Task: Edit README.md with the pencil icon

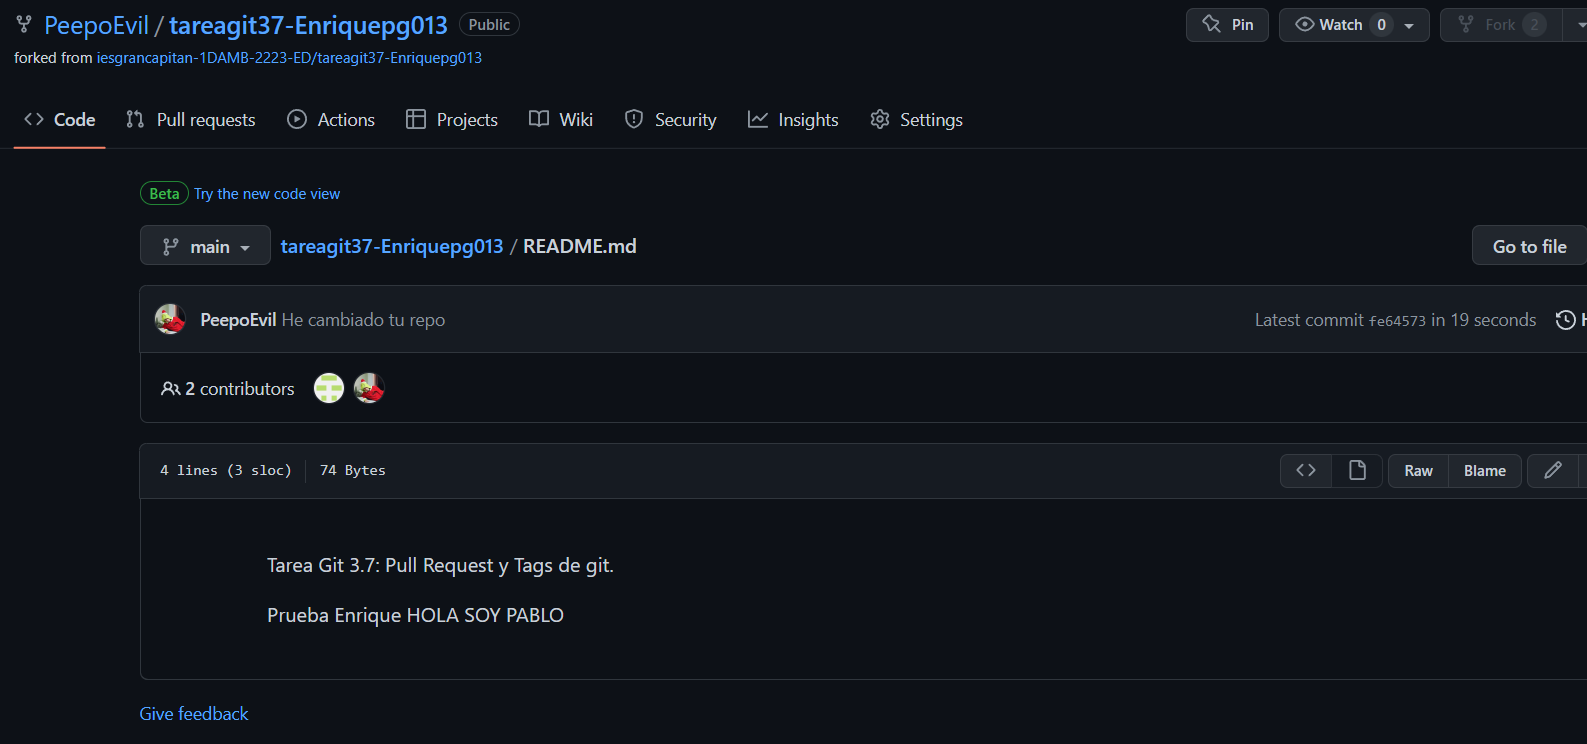Action: (x=1553, y=470)
